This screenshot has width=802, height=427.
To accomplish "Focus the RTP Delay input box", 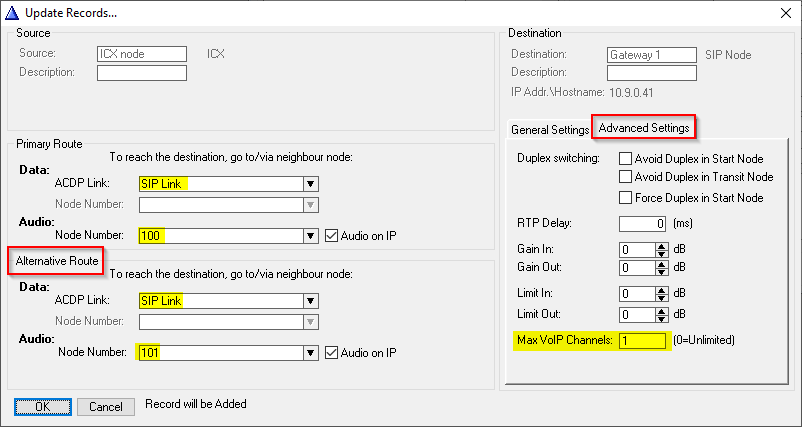I will (642, 222).
